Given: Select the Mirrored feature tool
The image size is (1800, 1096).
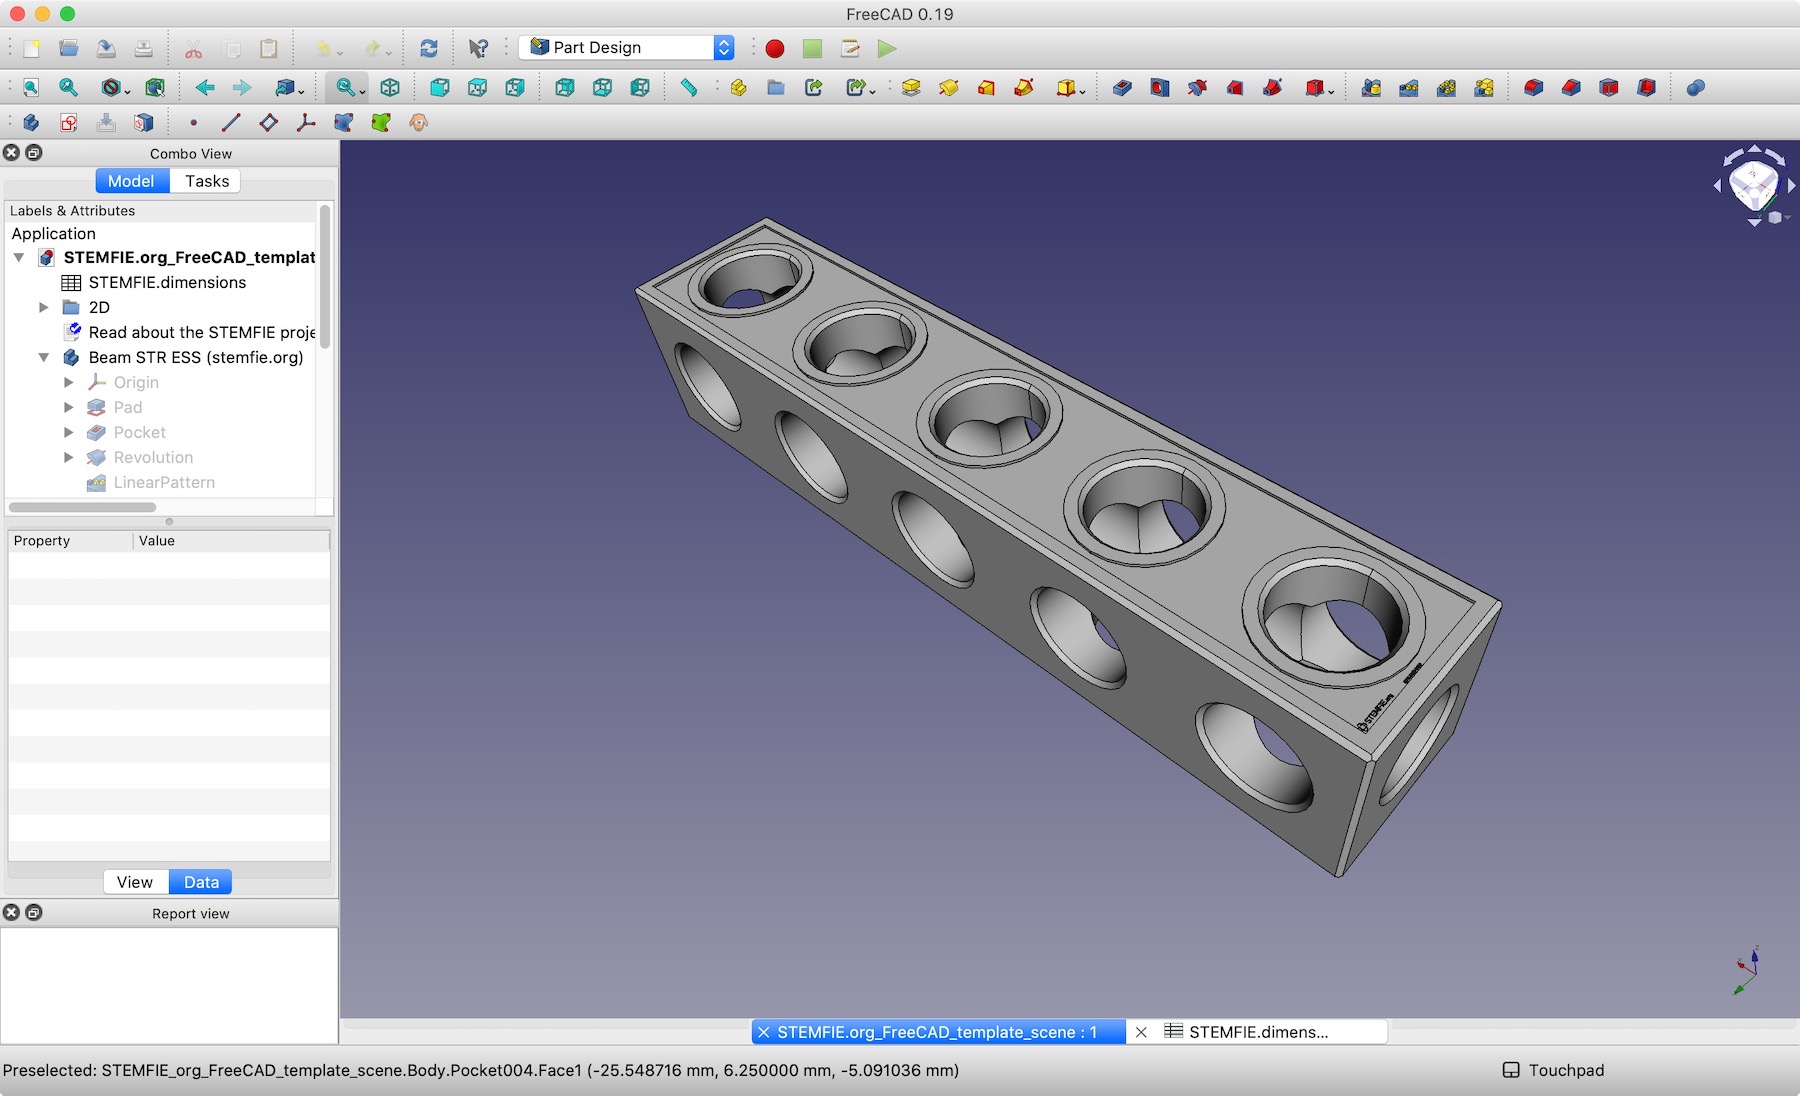Looking at the screenshot, I should point(1371,88).
